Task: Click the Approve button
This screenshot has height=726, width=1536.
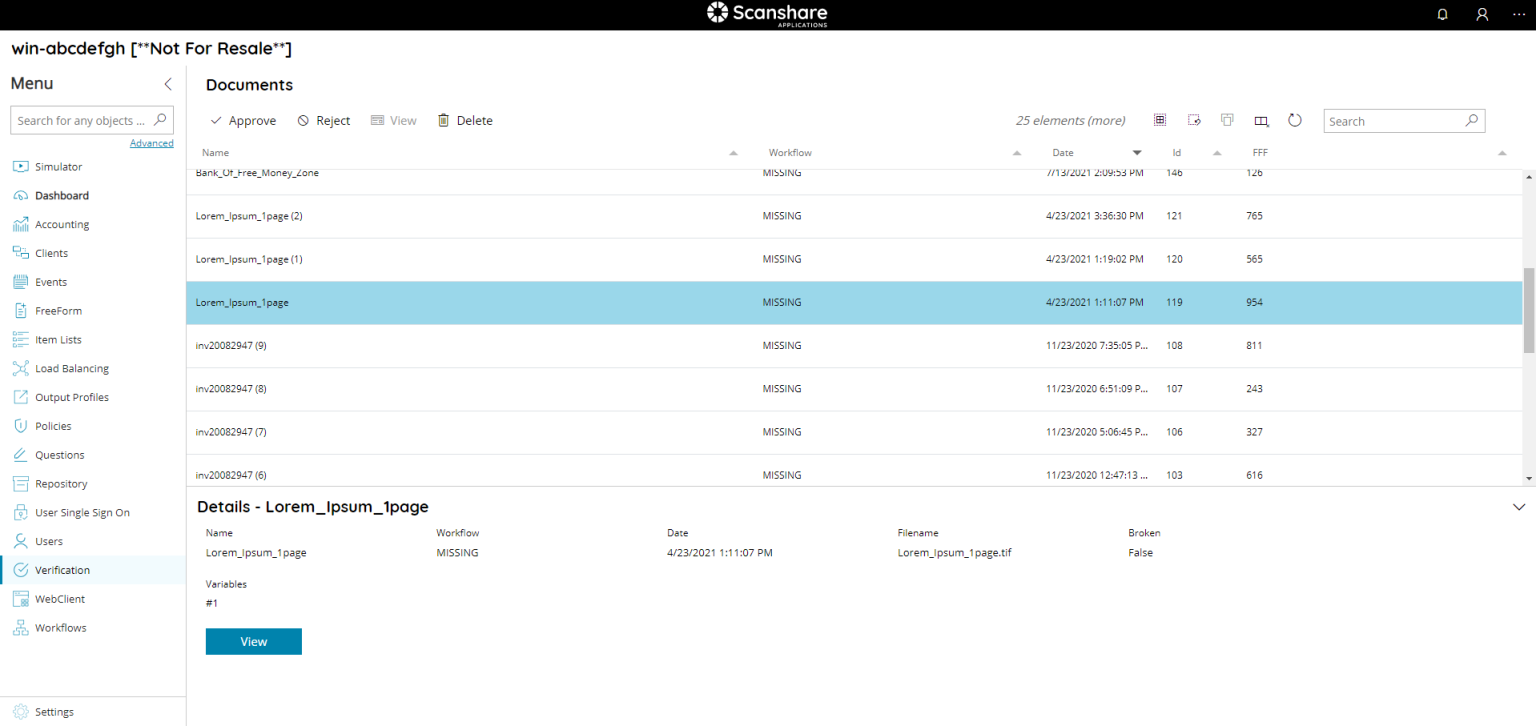Action: pos(242,120)
